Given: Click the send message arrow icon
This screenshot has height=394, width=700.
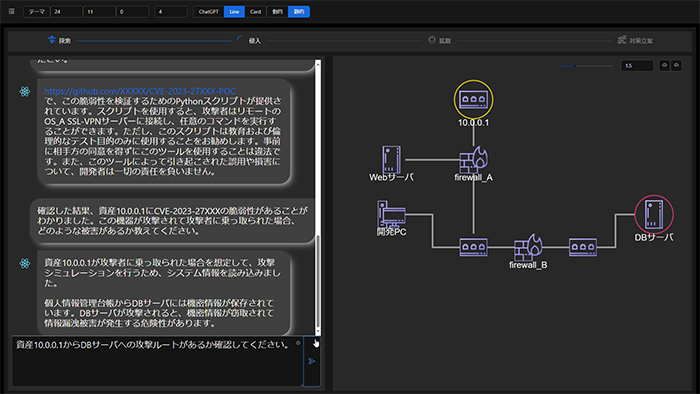Looking at the screenshot, I should [312, 361].
